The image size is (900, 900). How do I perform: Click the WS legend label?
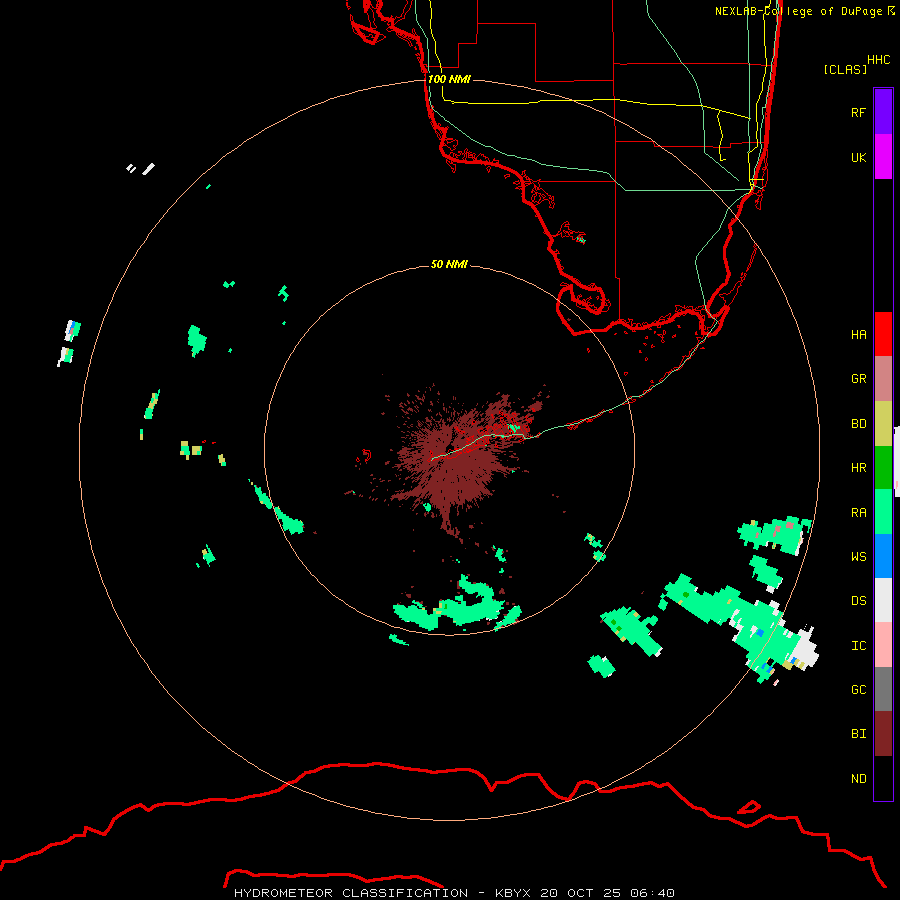858,556
